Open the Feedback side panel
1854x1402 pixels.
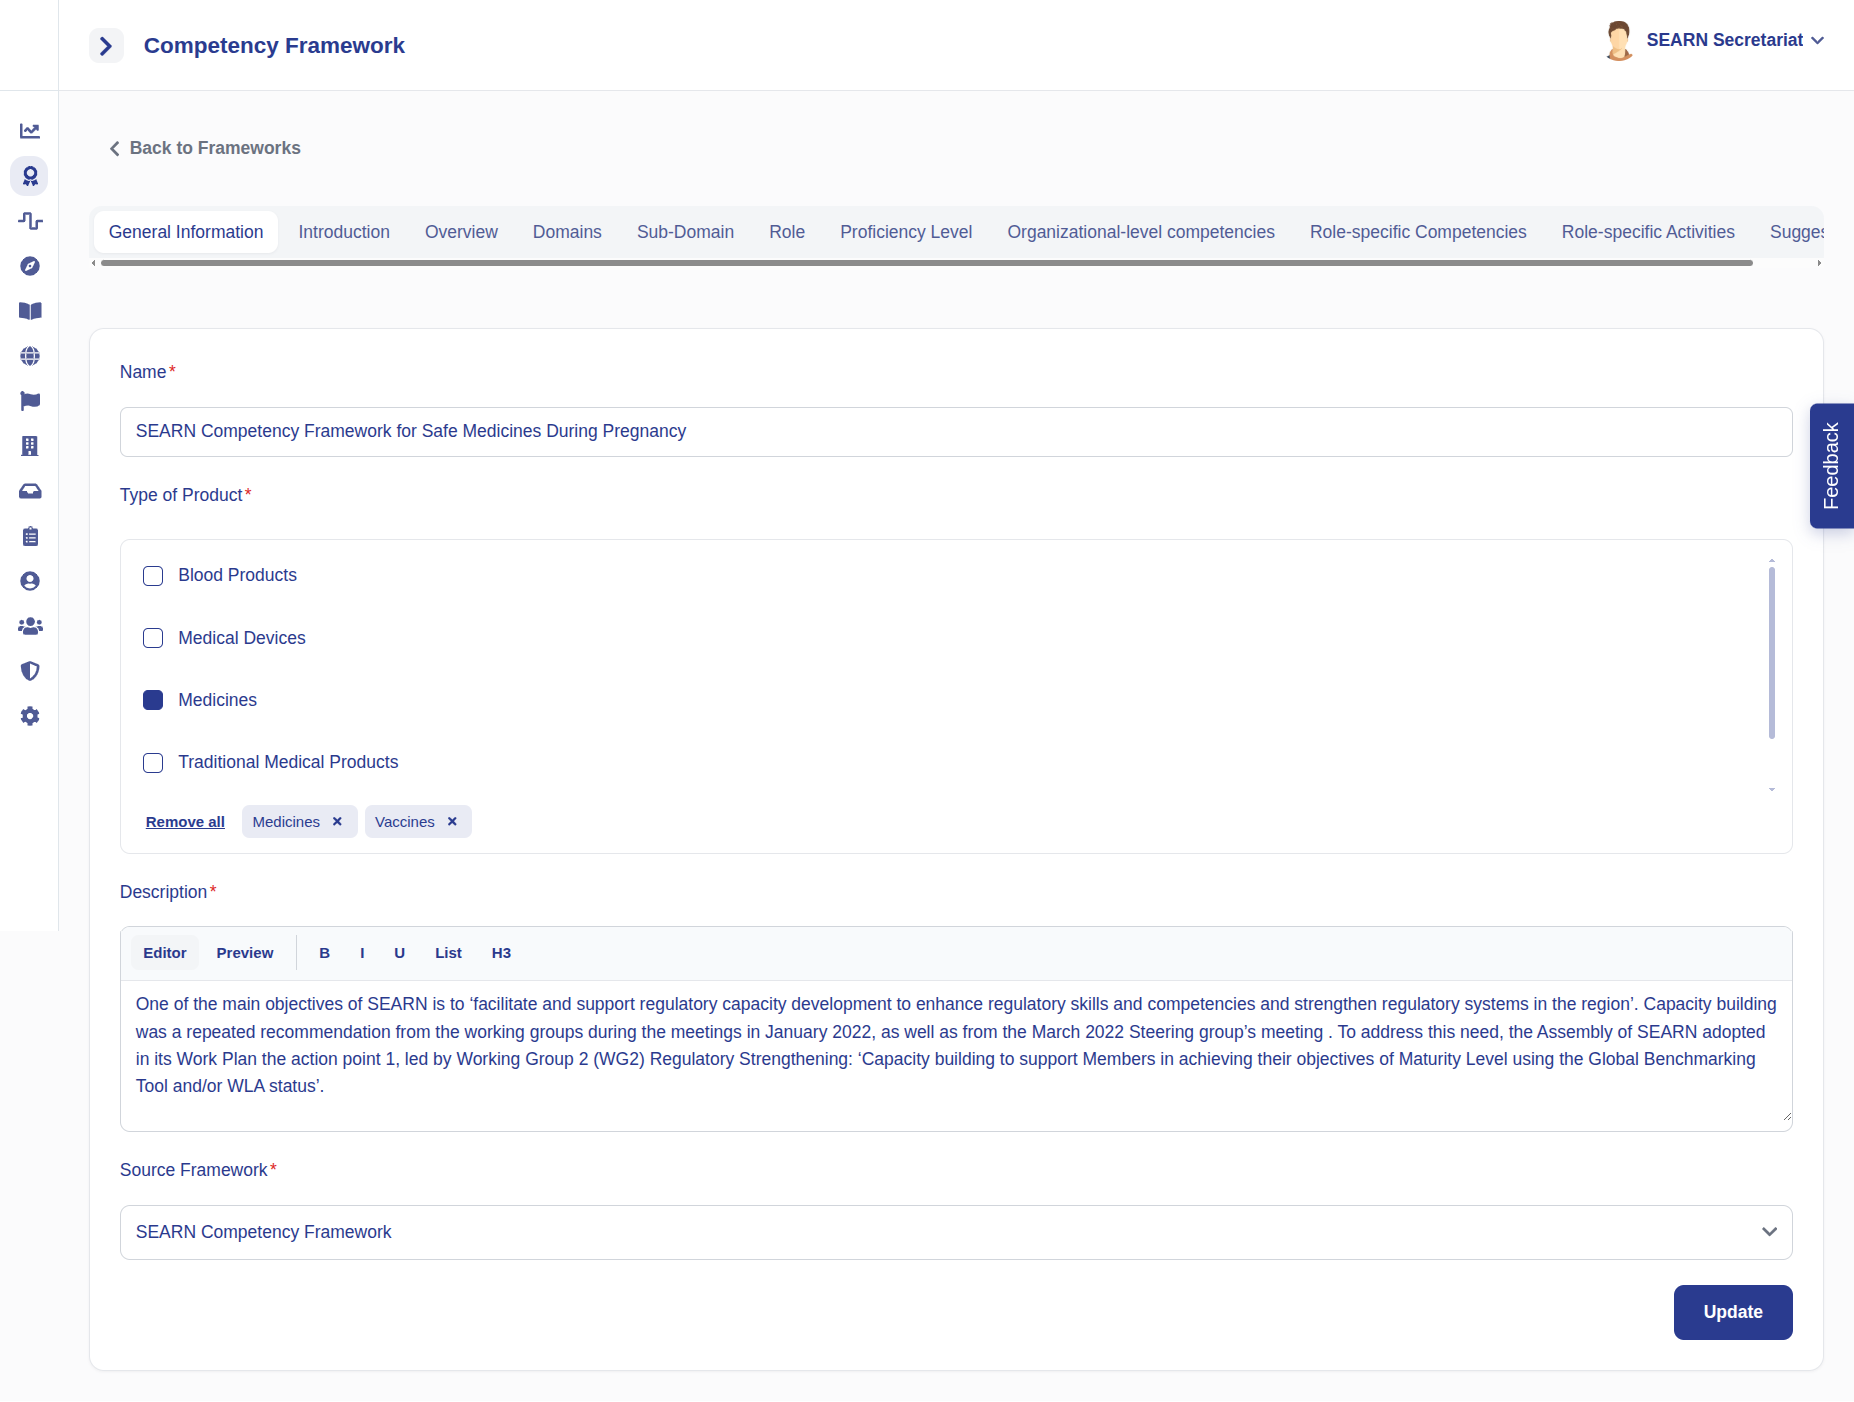1831,466
